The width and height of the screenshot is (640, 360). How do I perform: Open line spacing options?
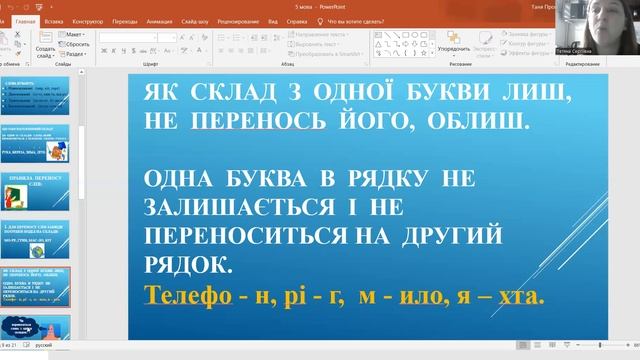pos(277,38)
